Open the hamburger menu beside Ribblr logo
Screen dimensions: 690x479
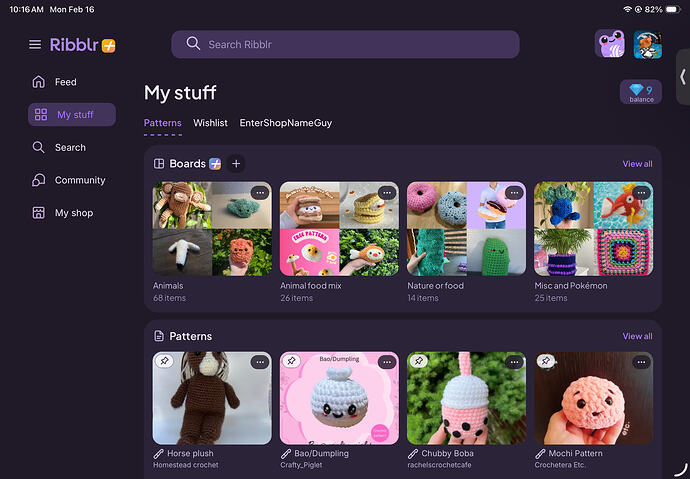(35, 45)
